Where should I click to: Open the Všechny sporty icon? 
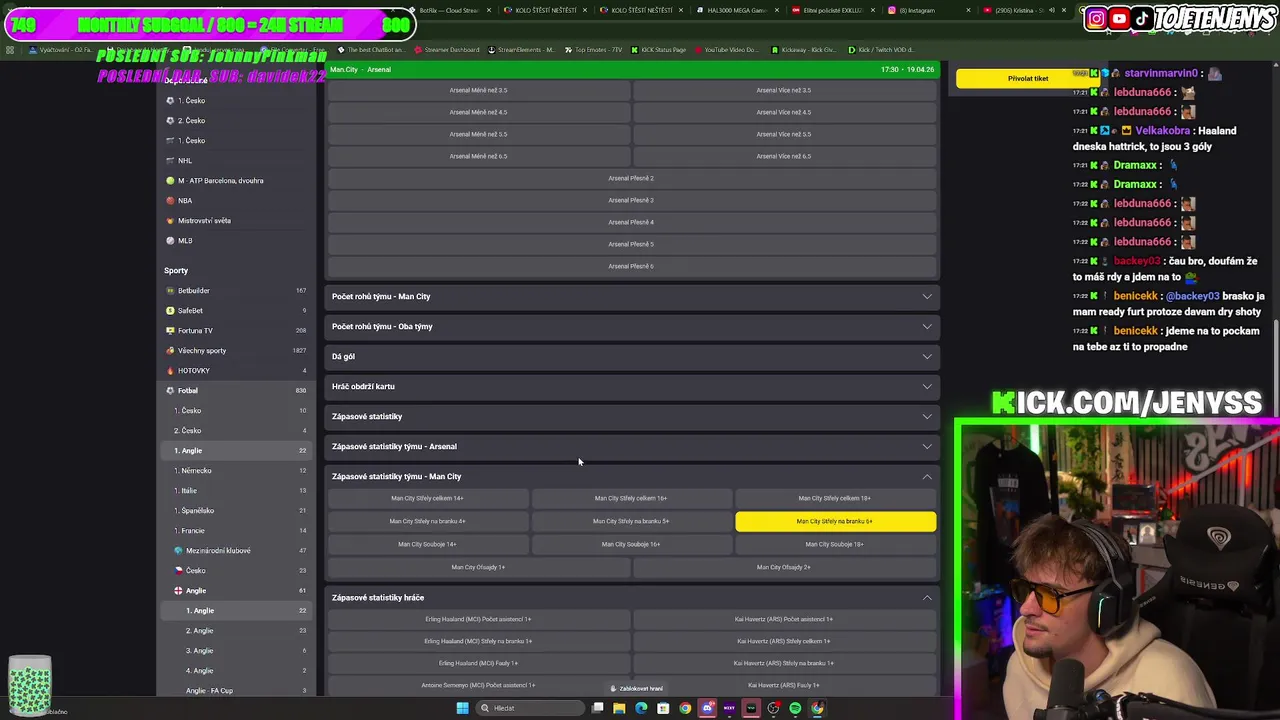click(170, 350)
